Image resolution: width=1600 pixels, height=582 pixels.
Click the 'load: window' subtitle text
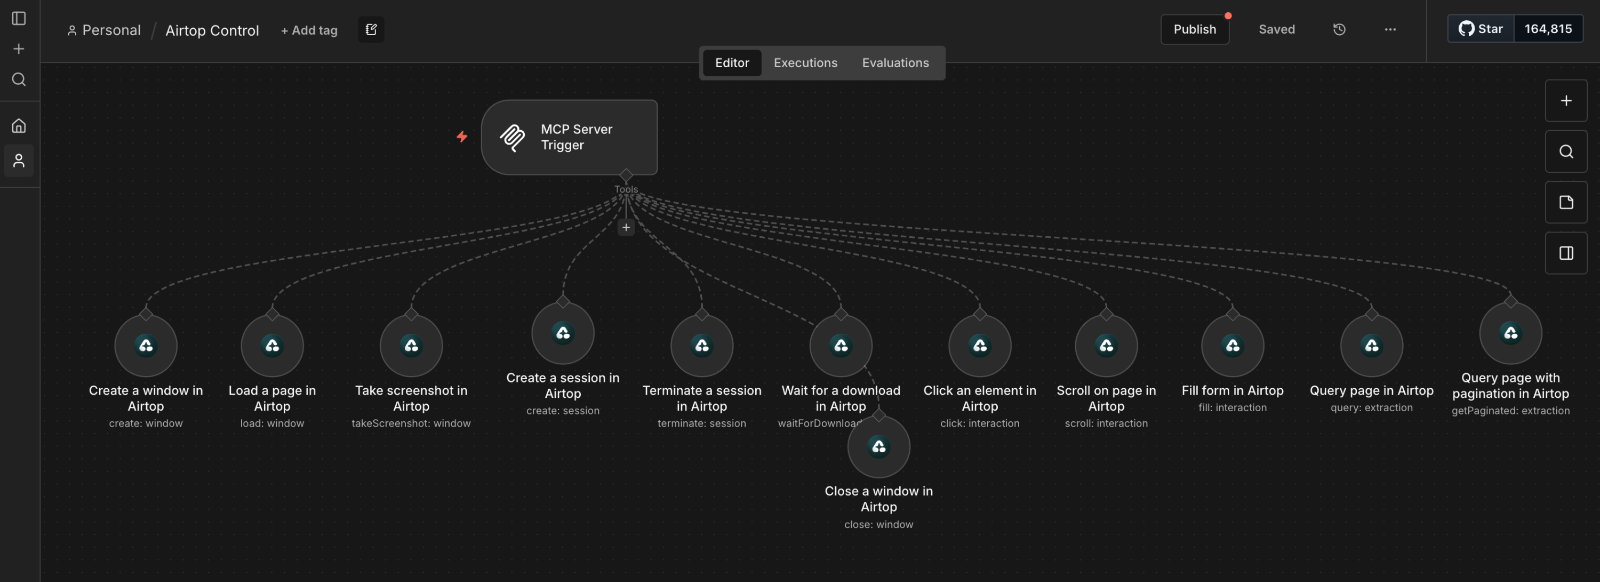coord(272,424)
